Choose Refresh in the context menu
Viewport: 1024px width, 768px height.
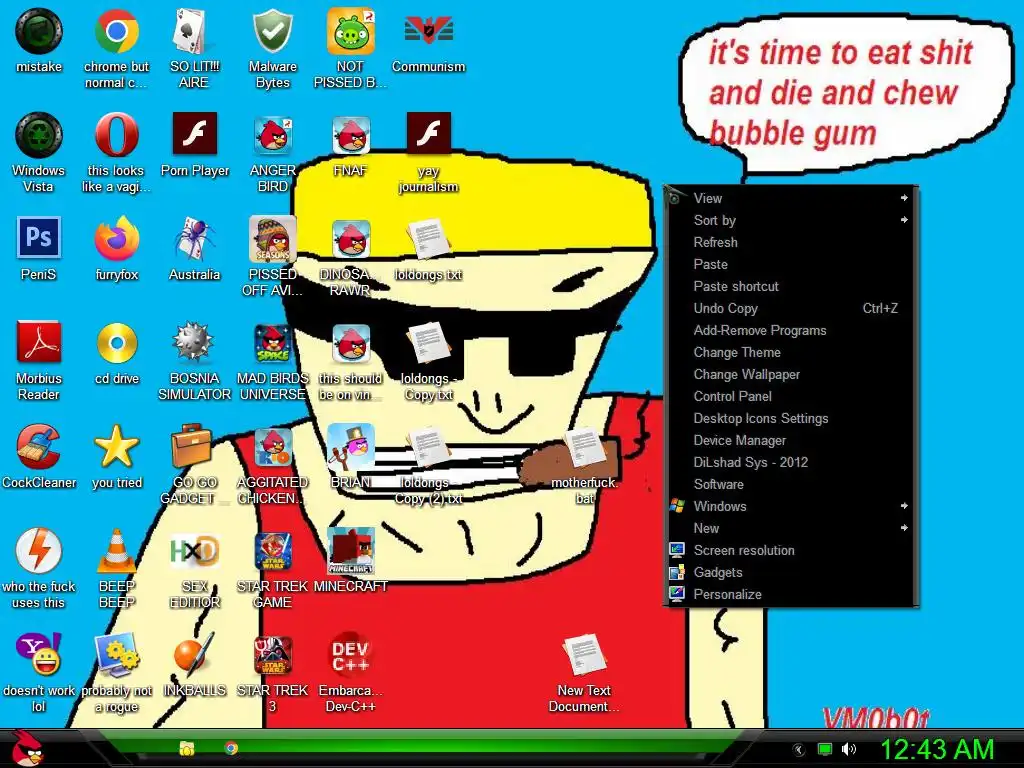coord(791,242)
